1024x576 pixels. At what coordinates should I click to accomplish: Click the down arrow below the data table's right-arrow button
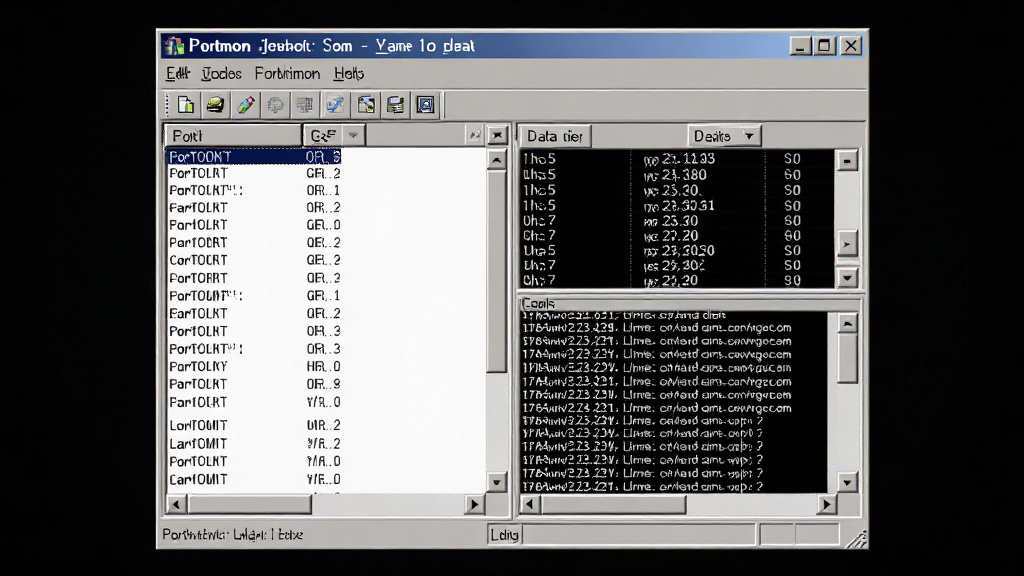coord(847,278)
